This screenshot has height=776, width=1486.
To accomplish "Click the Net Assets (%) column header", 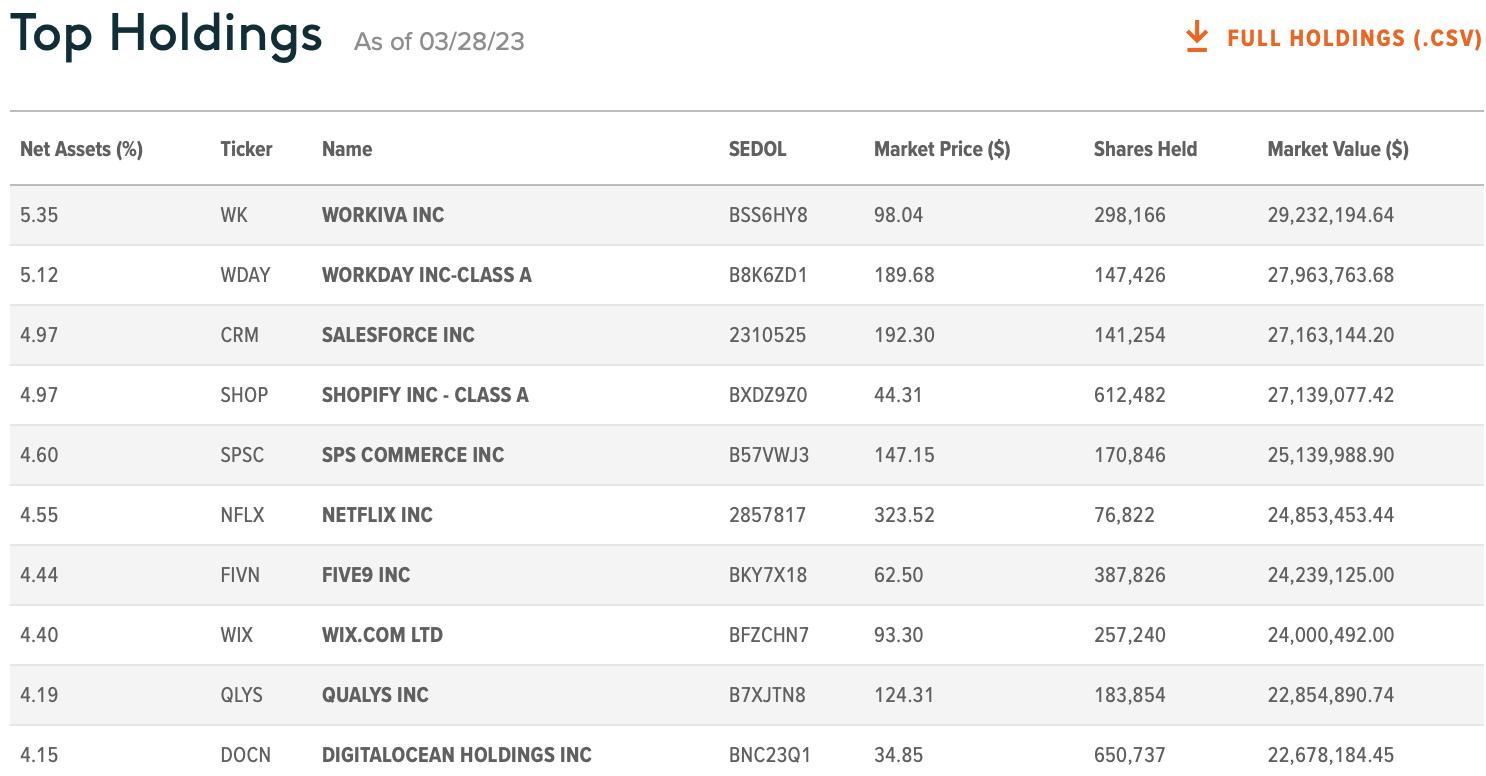I will 81,149.
